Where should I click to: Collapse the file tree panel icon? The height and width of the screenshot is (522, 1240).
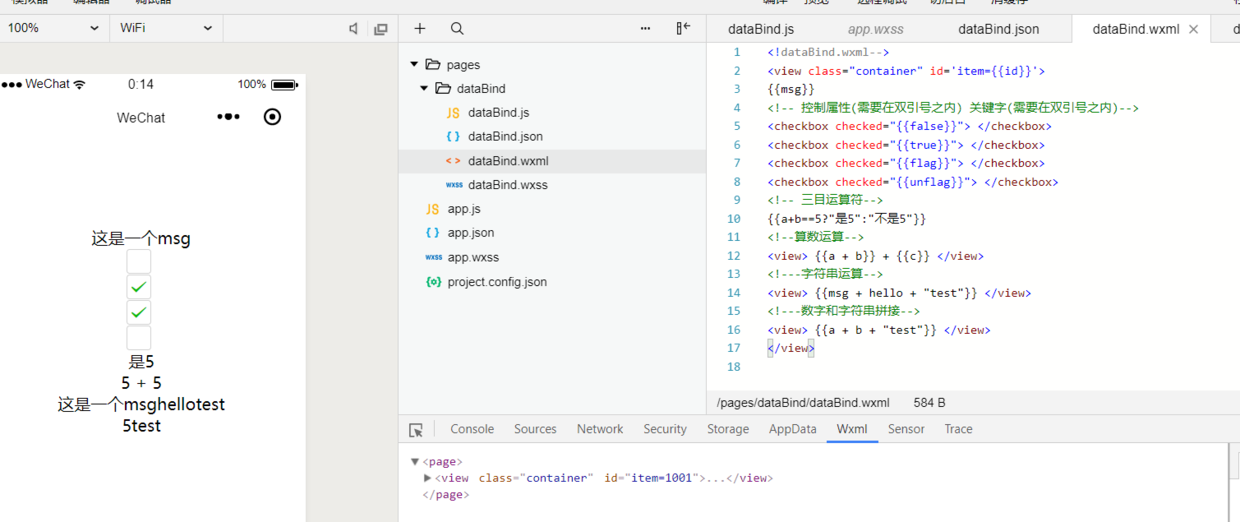click(x=683, y=28)
